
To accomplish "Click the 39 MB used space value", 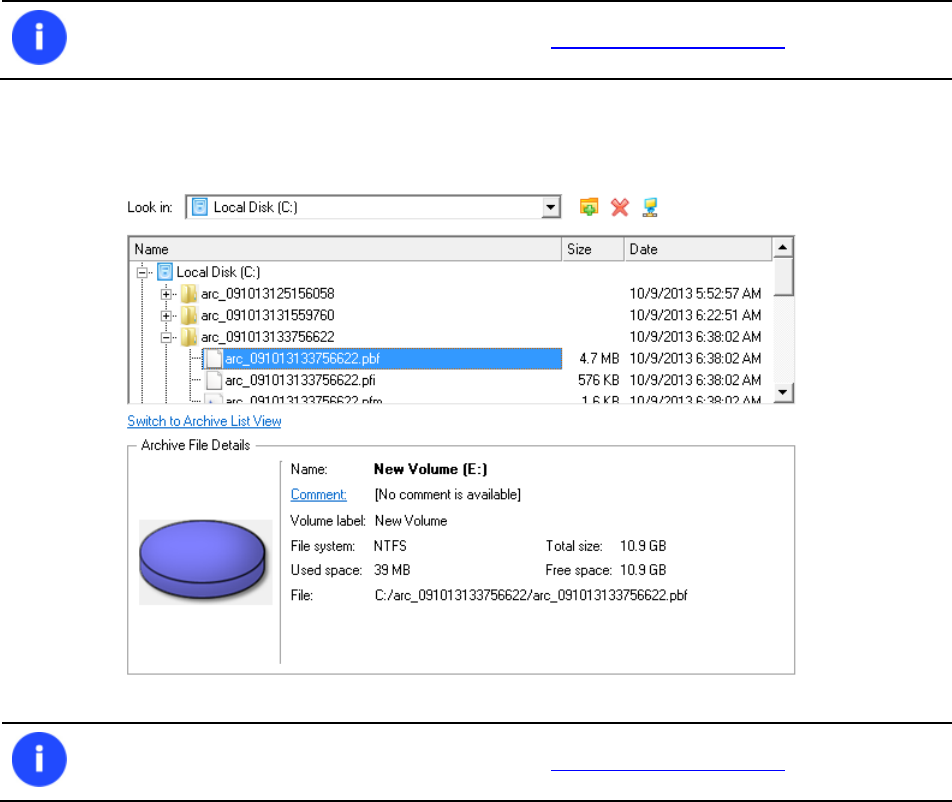I will tap(392, 571).
